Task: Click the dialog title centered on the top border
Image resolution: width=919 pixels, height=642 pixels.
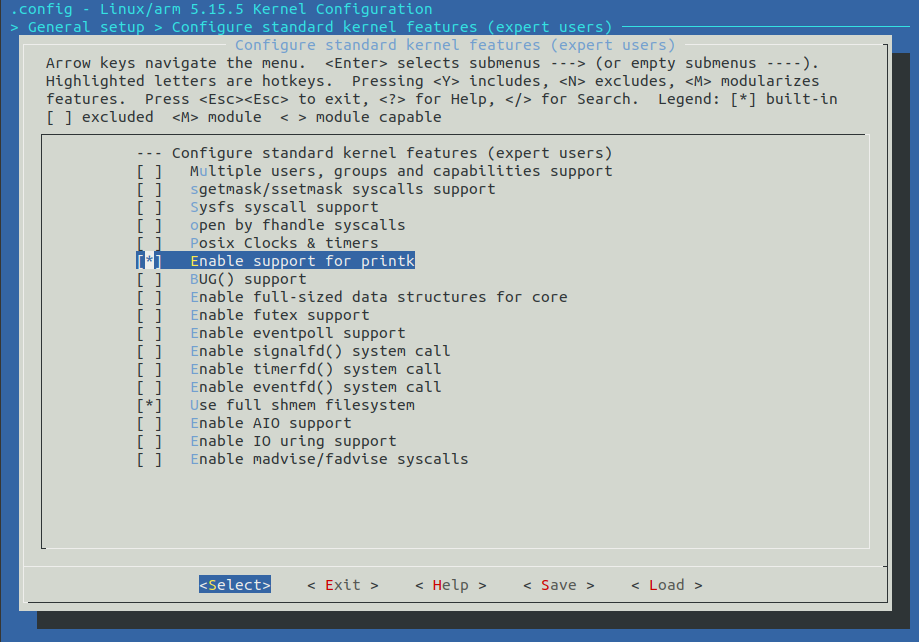Action: 455,45
